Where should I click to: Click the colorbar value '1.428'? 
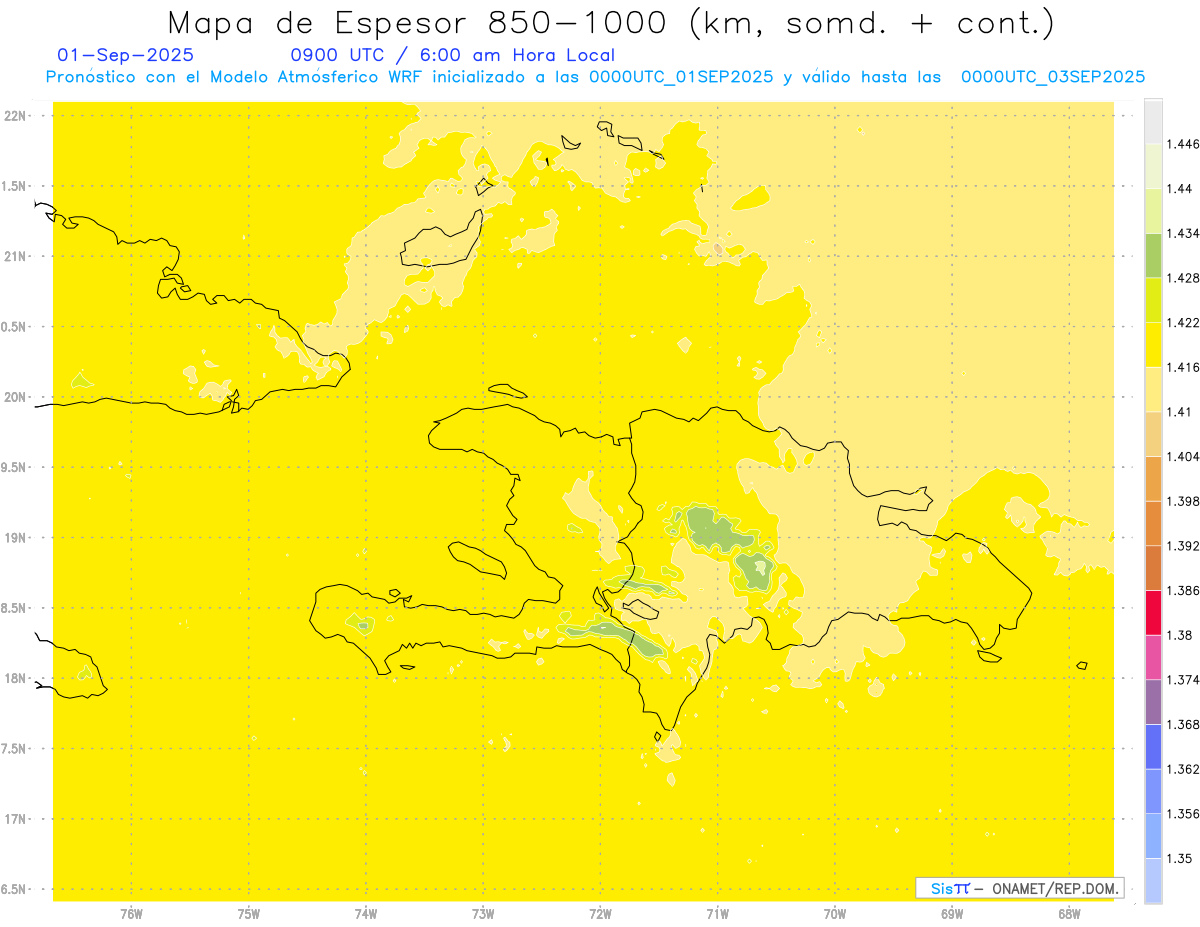[x=1185, y=278]
